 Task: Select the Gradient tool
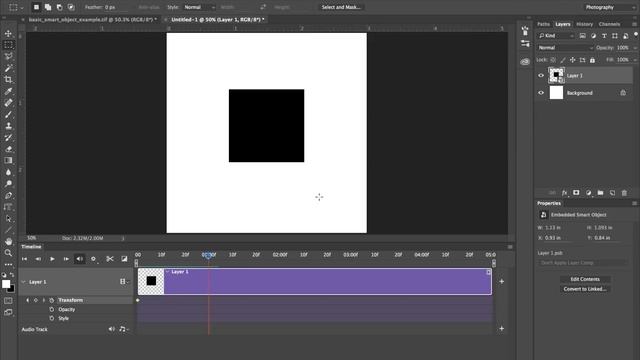[8, 160]
